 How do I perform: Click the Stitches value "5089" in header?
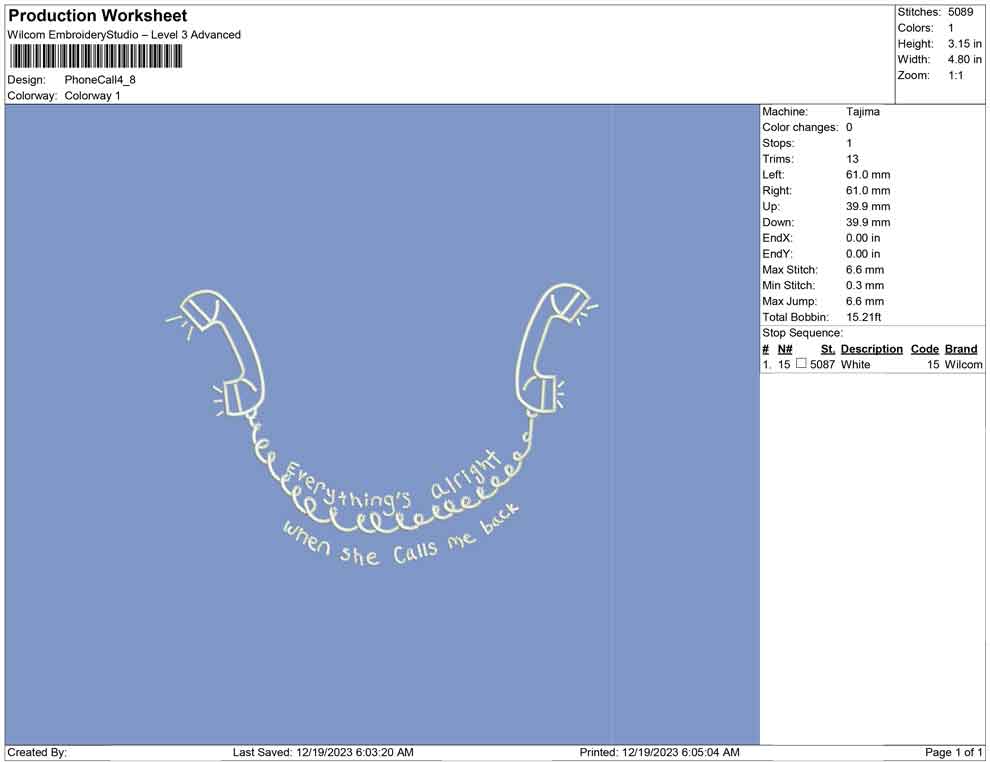point(960,12)
